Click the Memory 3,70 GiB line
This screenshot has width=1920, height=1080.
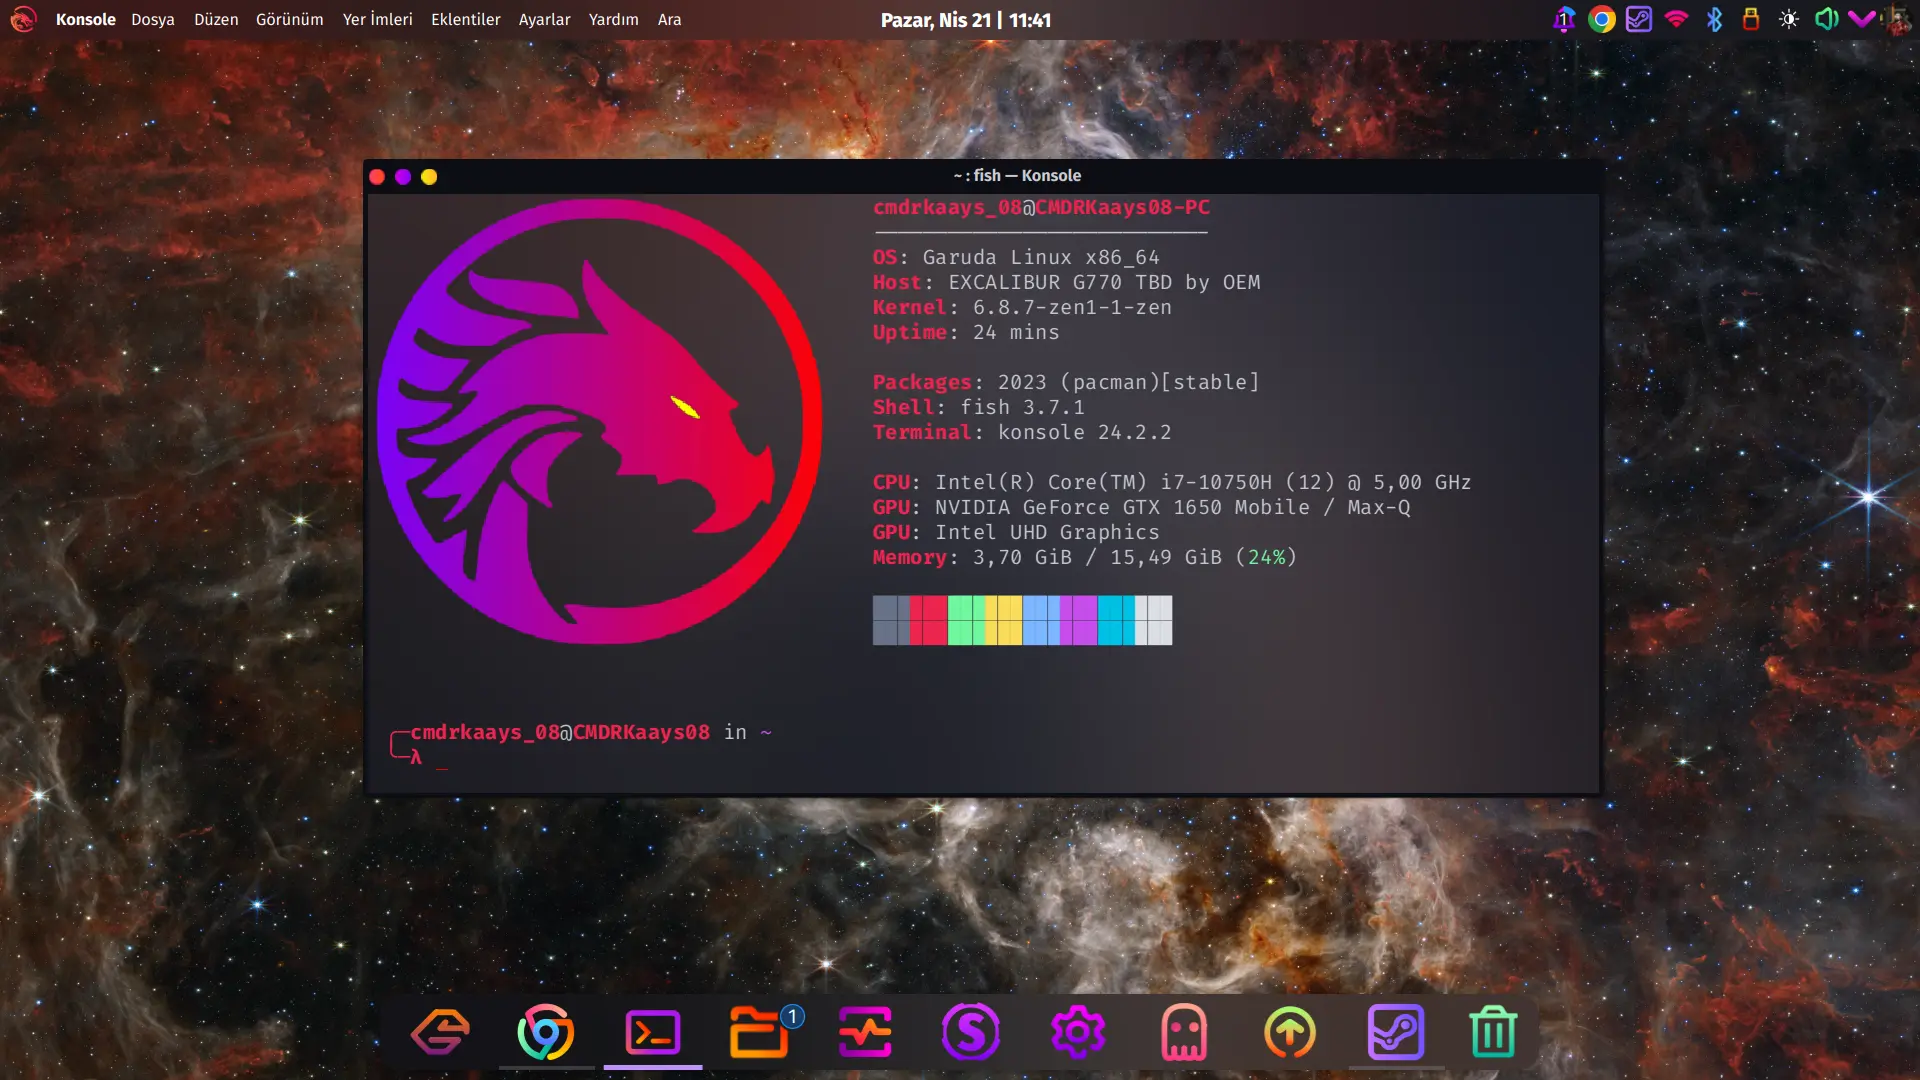point(1085,558)
